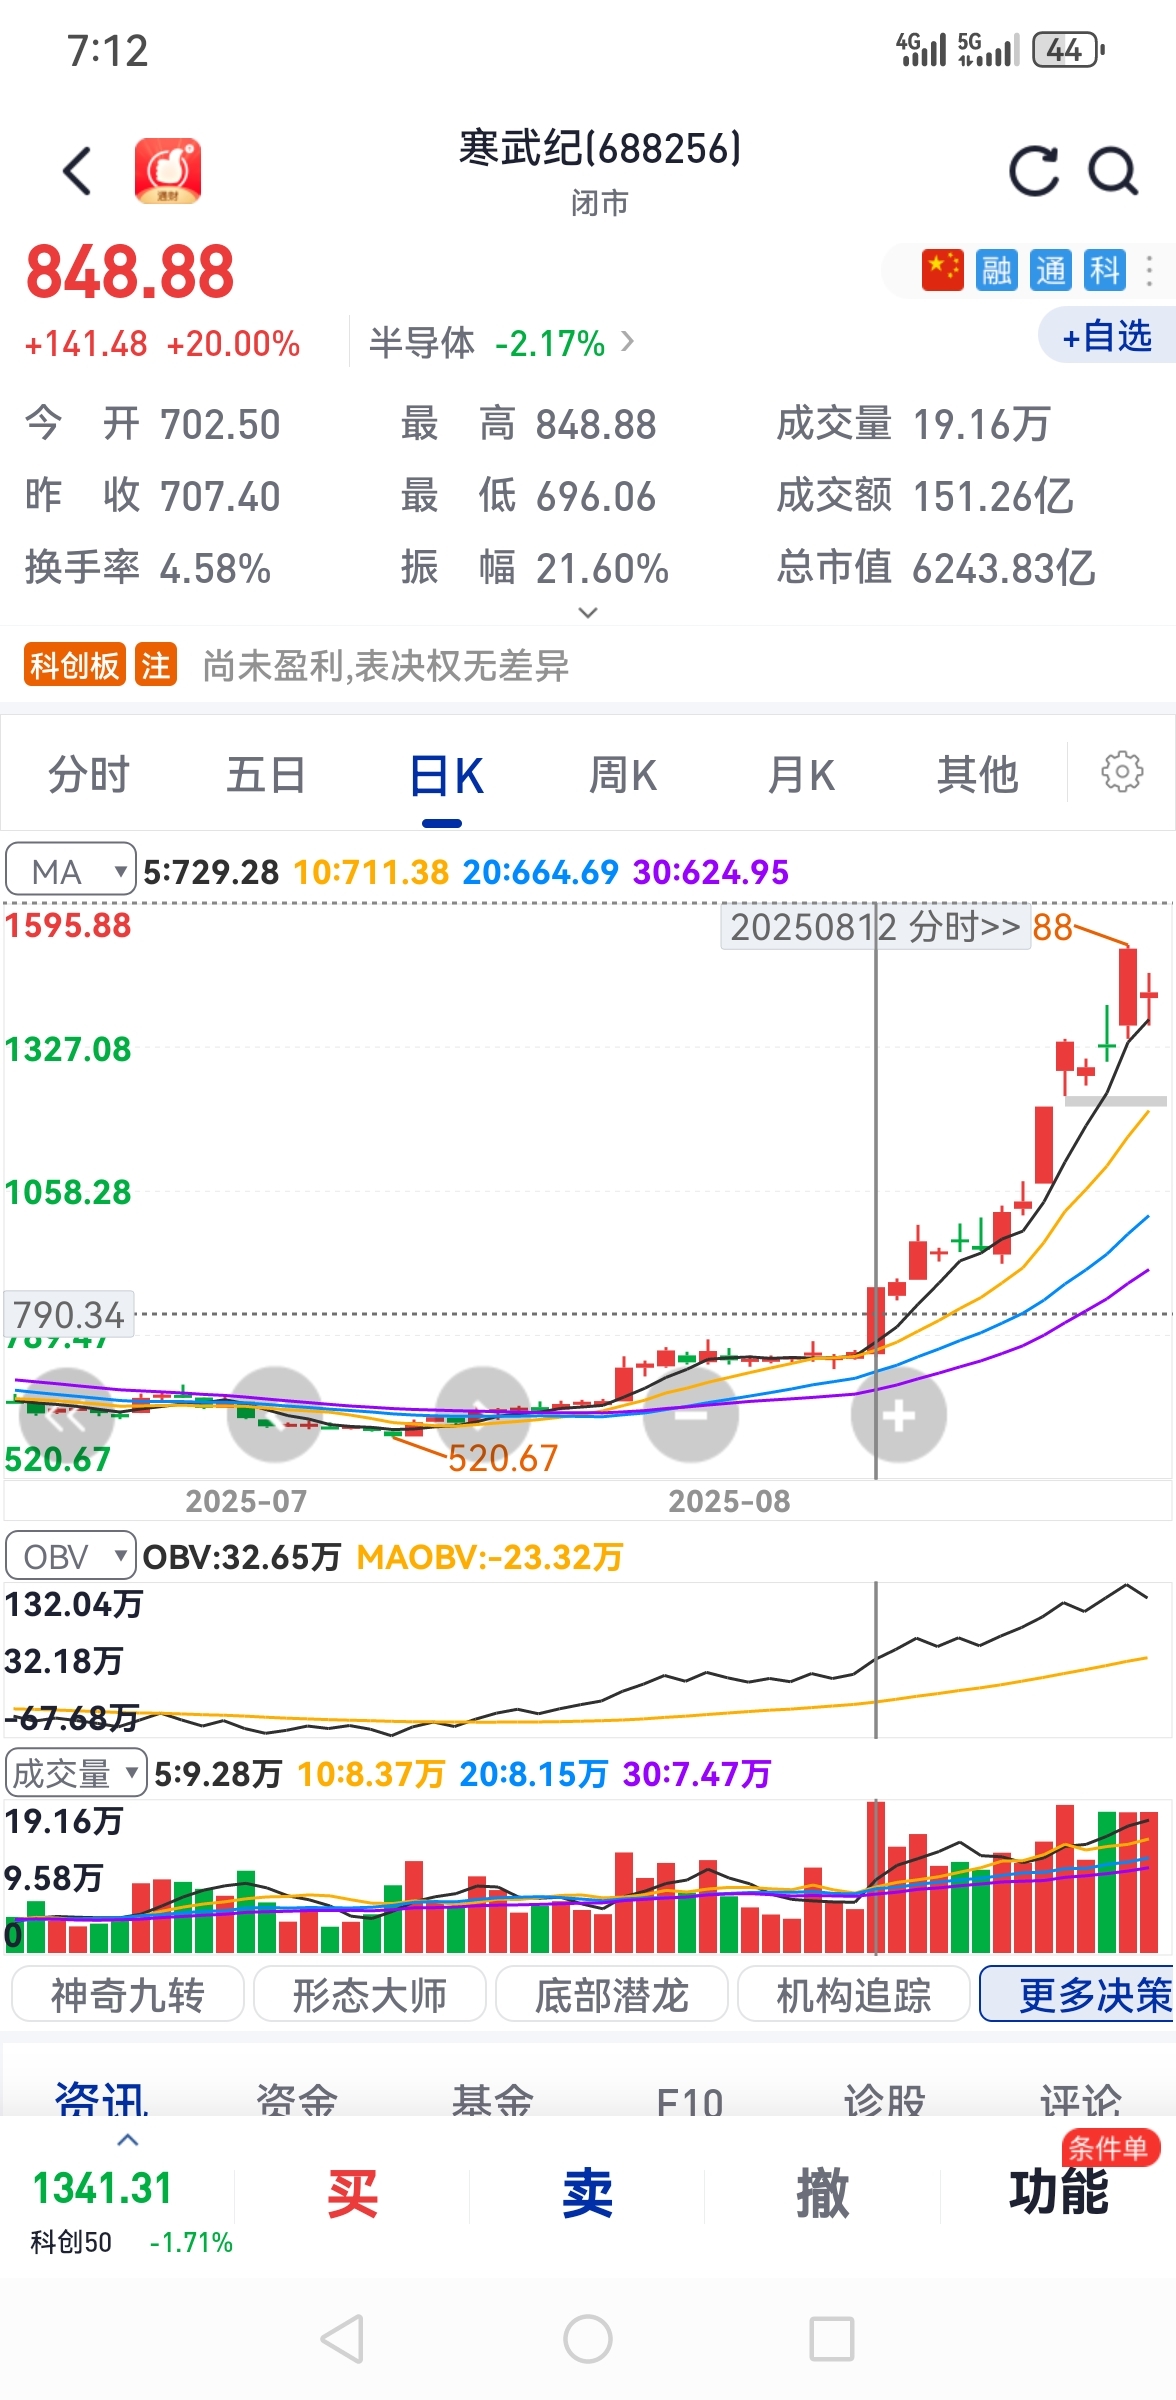The image size is (1176, 2400).
Task: Tap Android home circle button
Action: click(x=588, y=2339)
